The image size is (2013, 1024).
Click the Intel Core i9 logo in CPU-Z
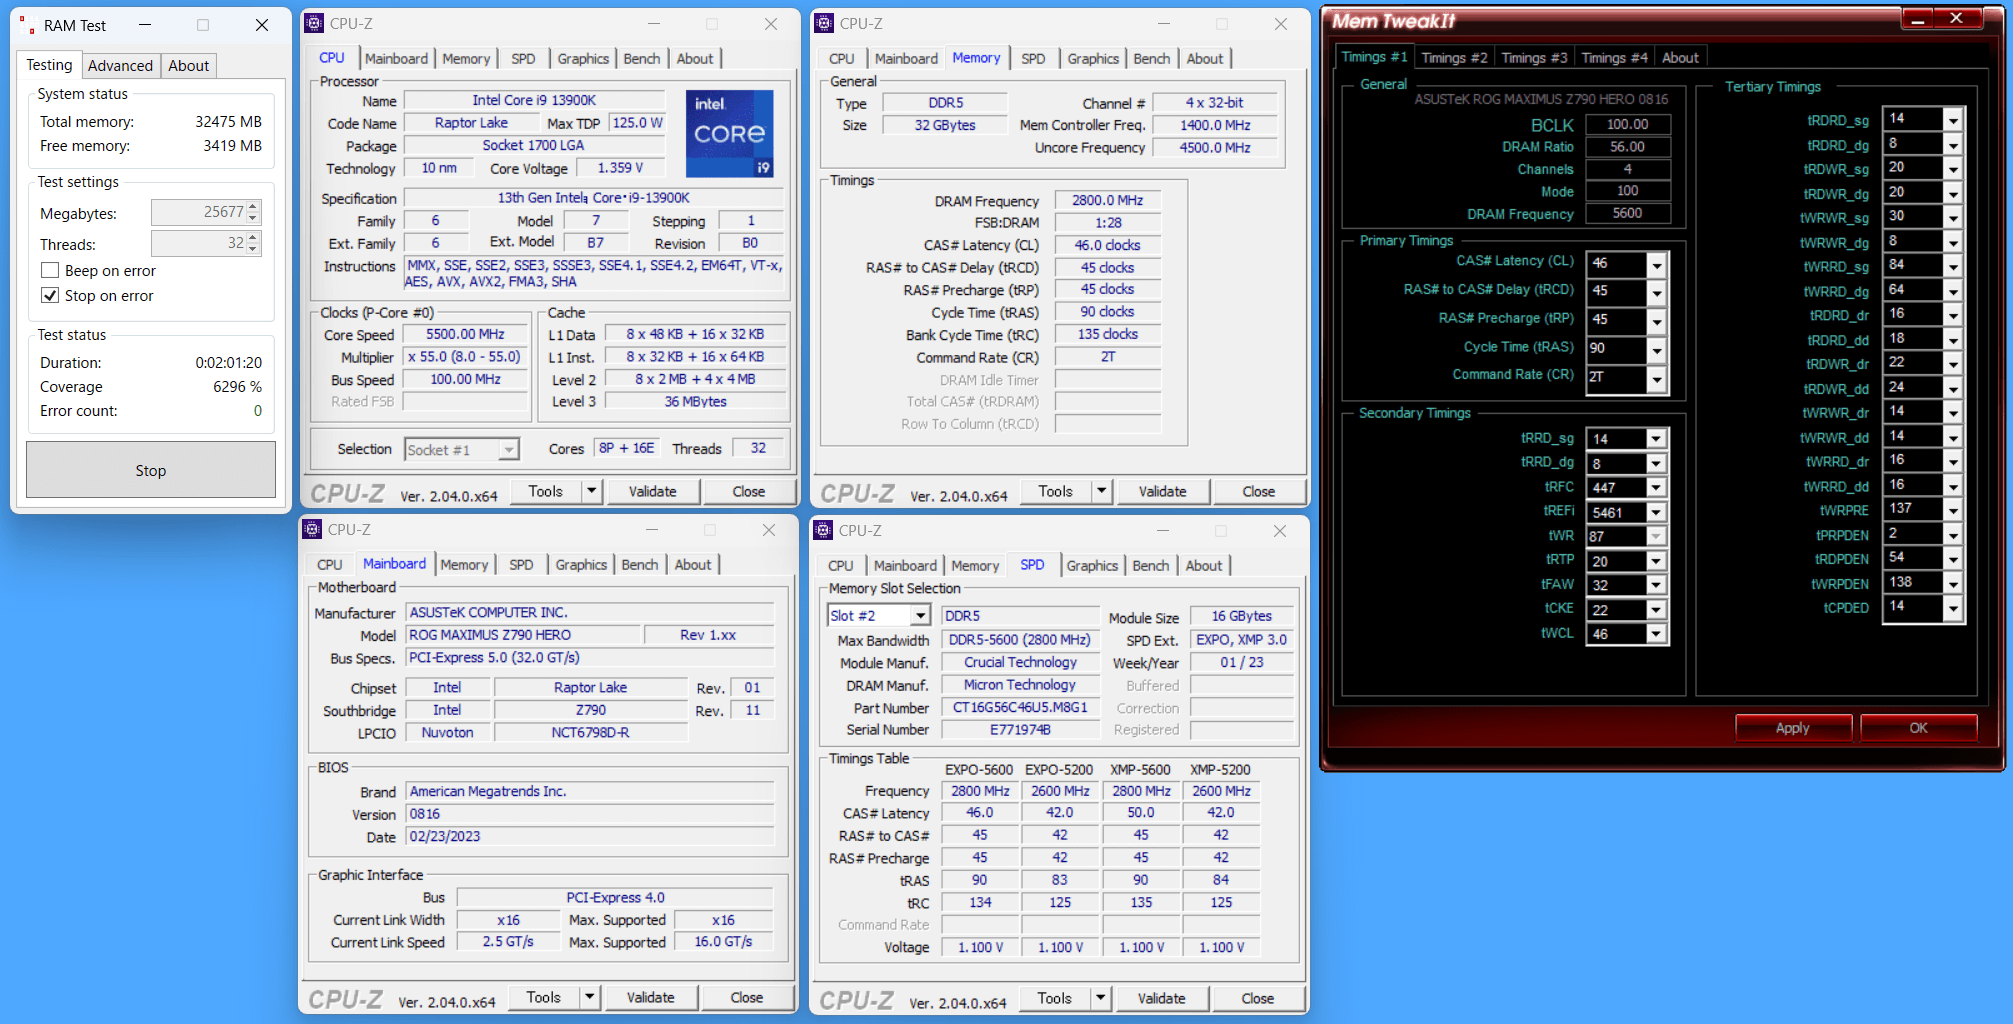pyautogui.click(x=729, y=133)
